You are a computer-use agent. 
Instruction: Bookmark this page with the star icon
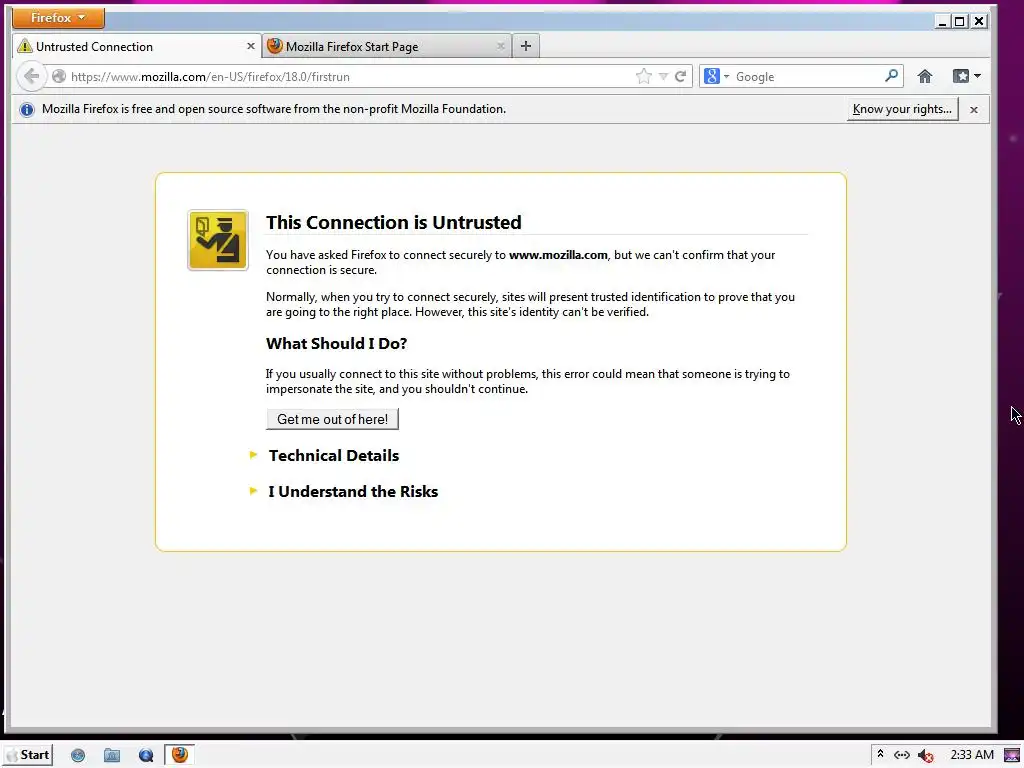click(x=643, y=76)
